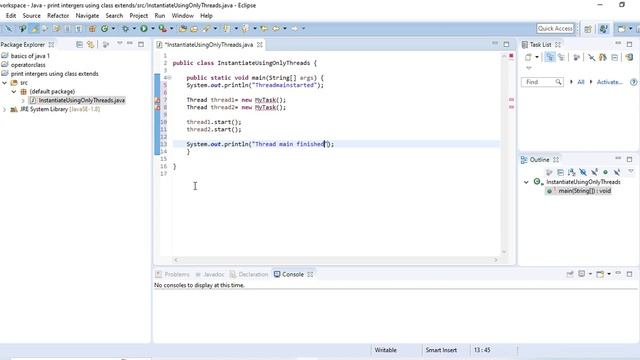Screen dimensions: 640x360
Task: Click the Quick Access input field
Action: (555, 29)
